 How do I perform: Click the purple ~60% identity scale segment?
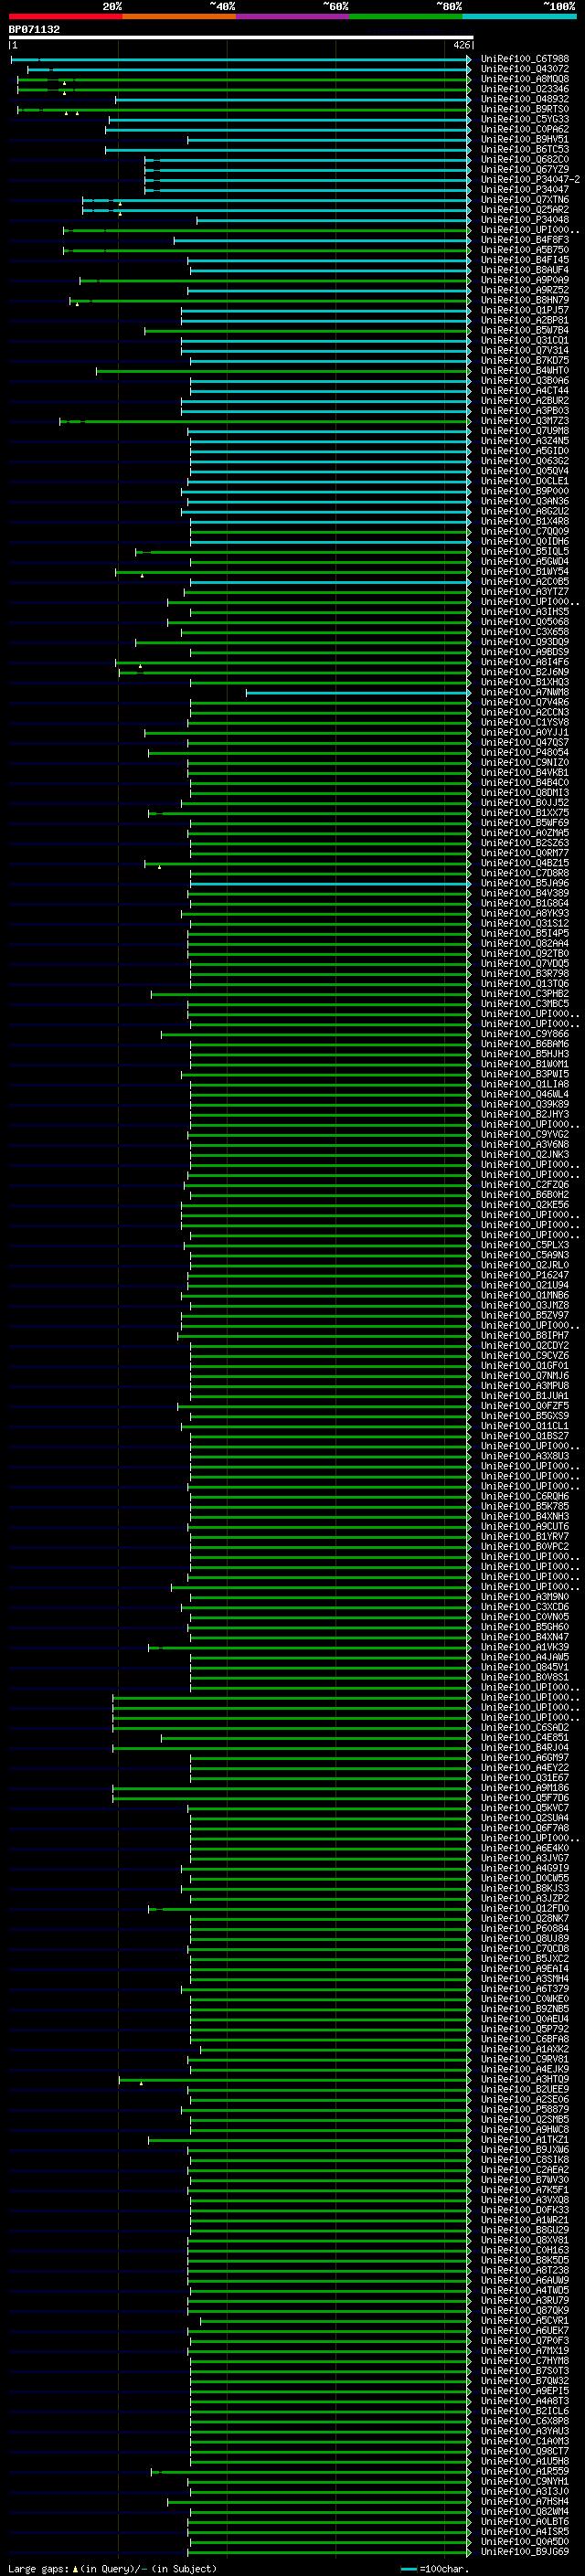pos(293,16)
